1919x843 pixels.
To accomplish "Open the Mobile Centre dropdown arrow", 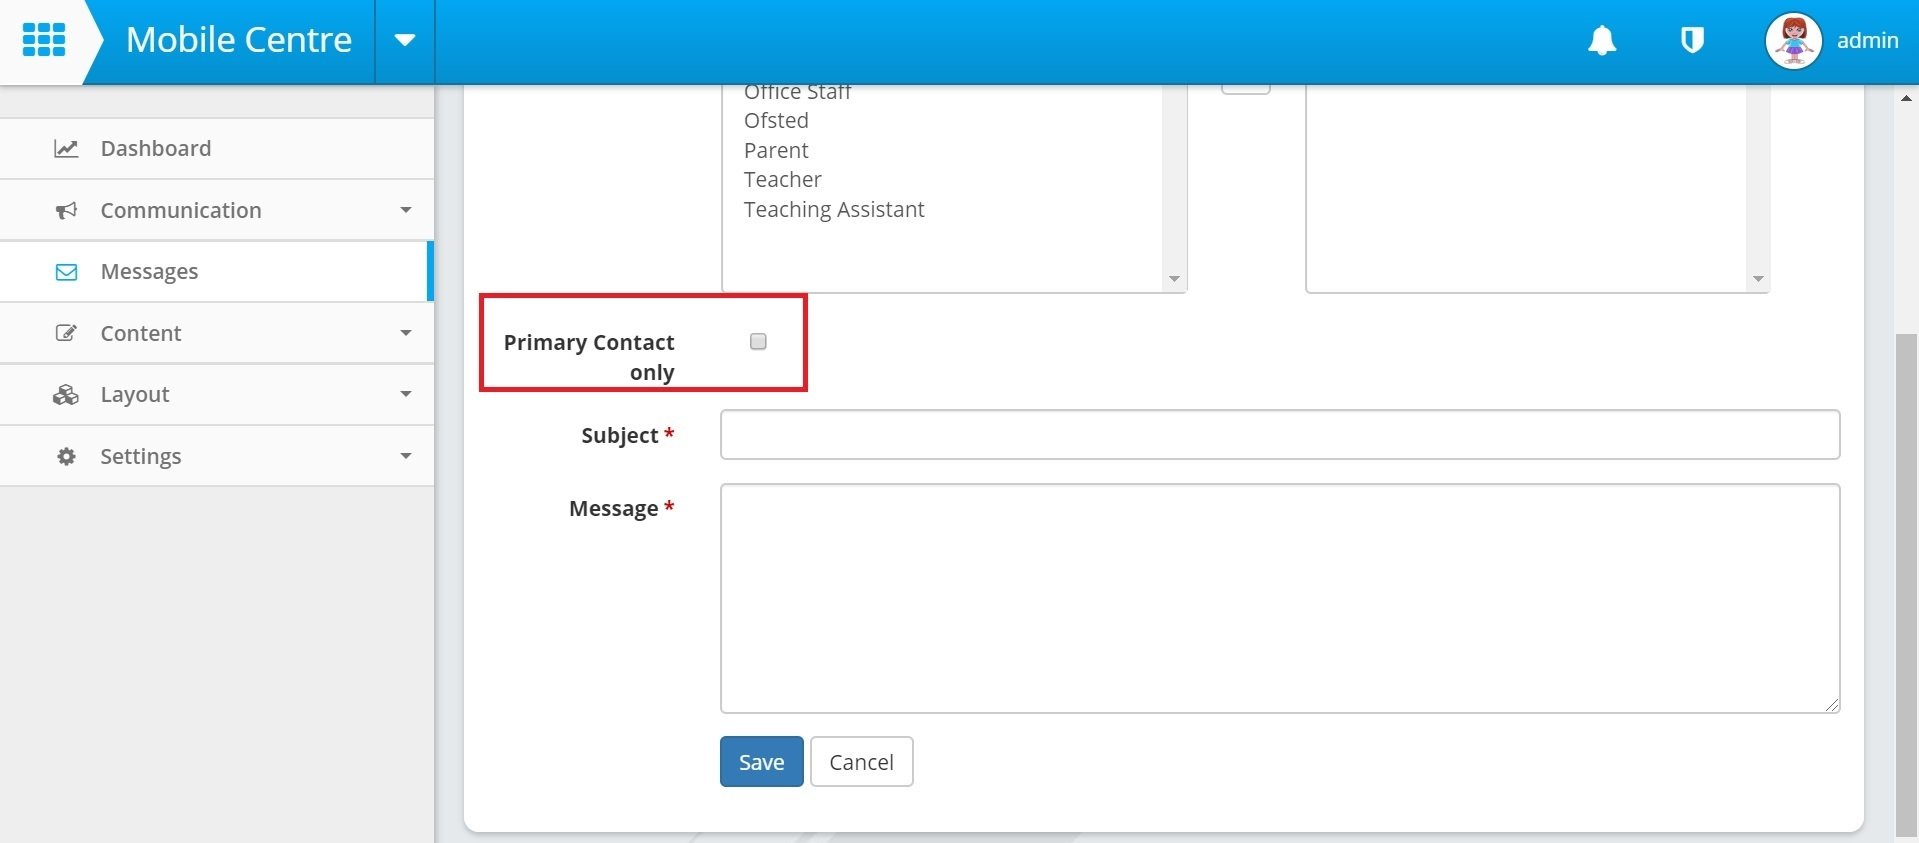I will [405, 41].
